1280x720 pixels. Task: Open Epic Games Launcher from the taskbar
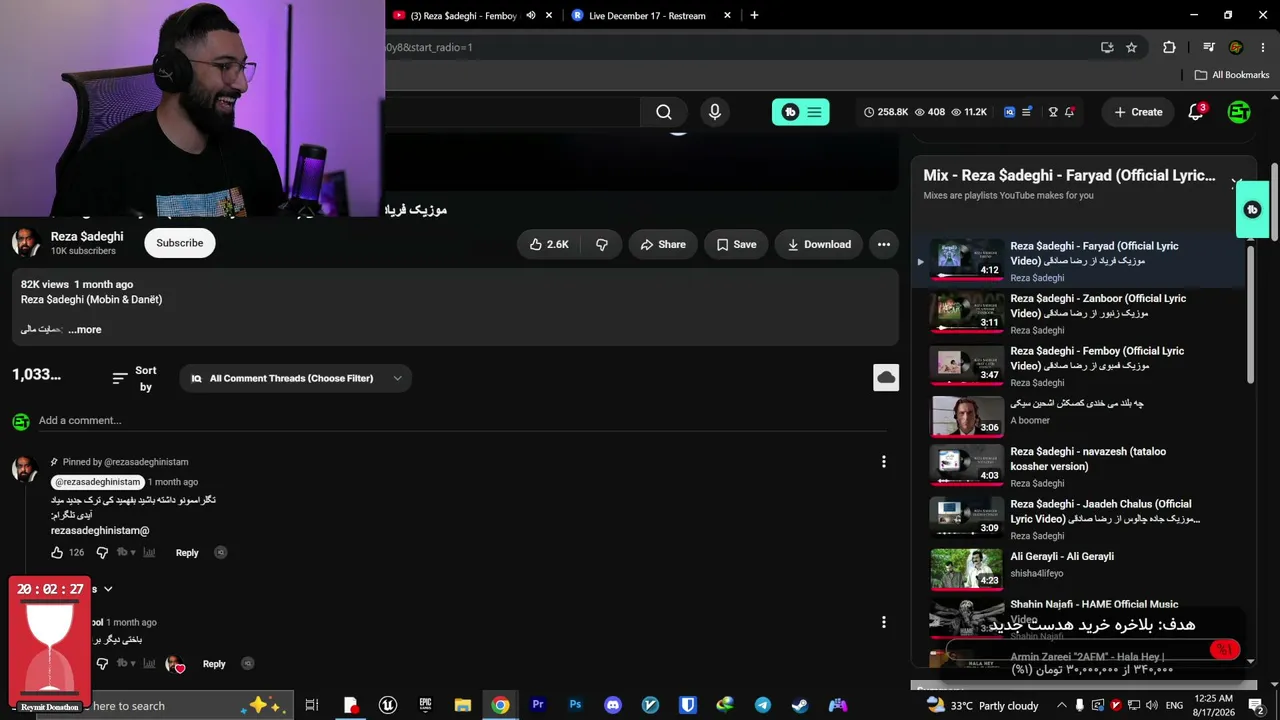(425, 705)
